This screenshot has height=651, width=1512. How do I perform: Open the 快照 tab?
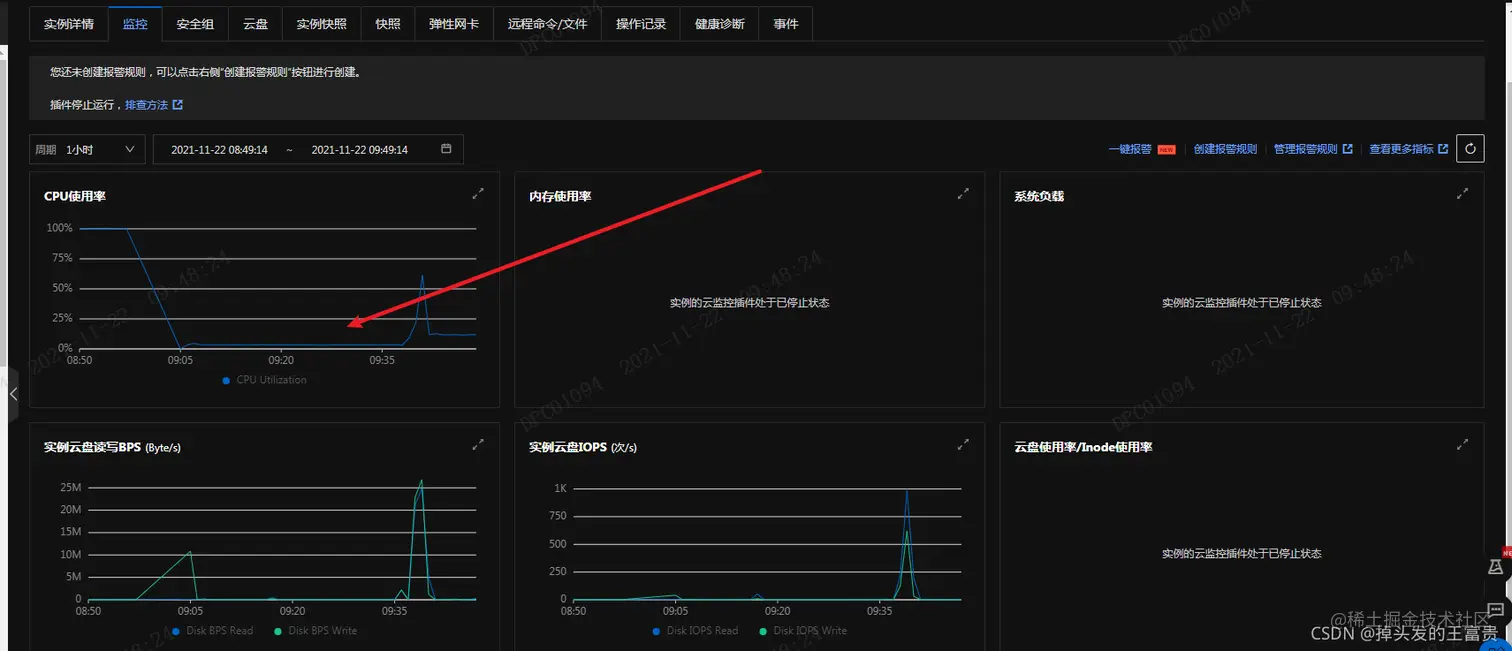coord(387,24)
